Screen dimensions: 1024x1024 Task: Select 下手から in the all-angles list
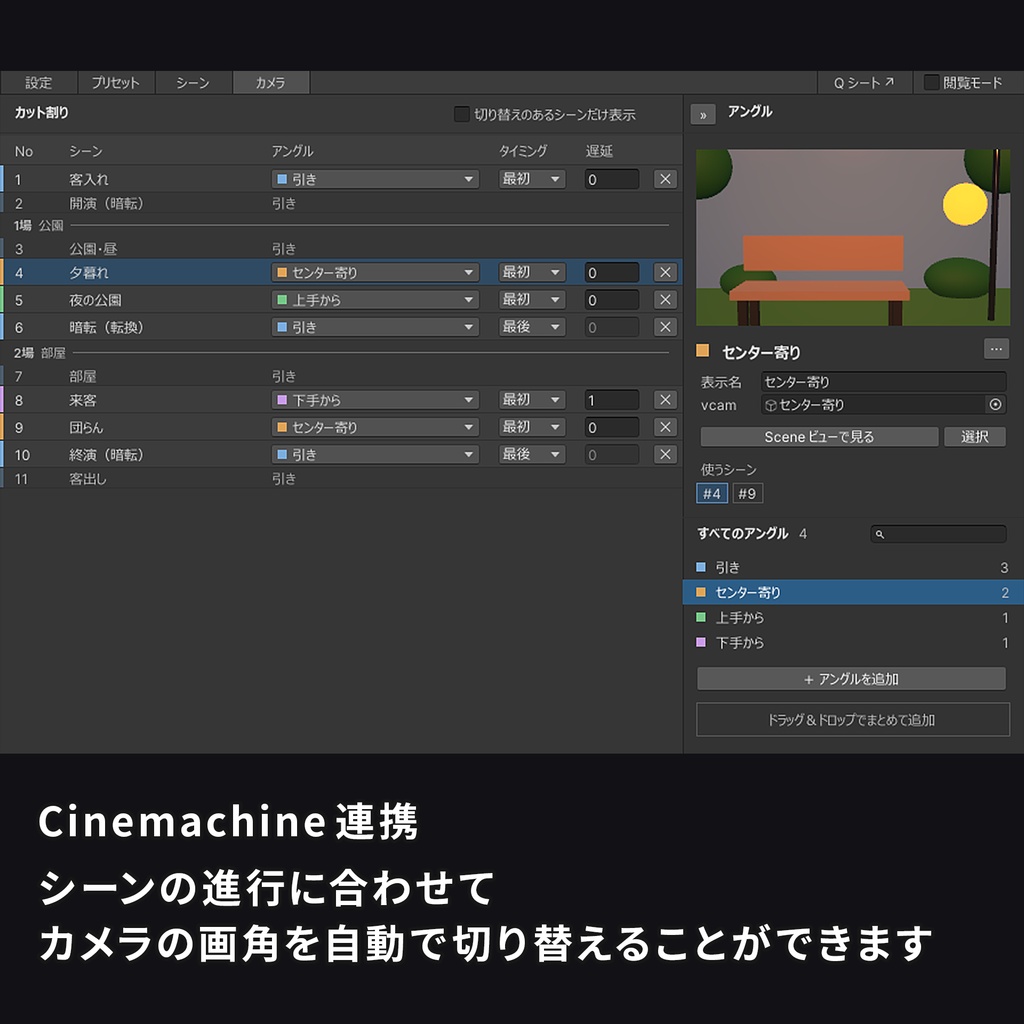(852, 643)
